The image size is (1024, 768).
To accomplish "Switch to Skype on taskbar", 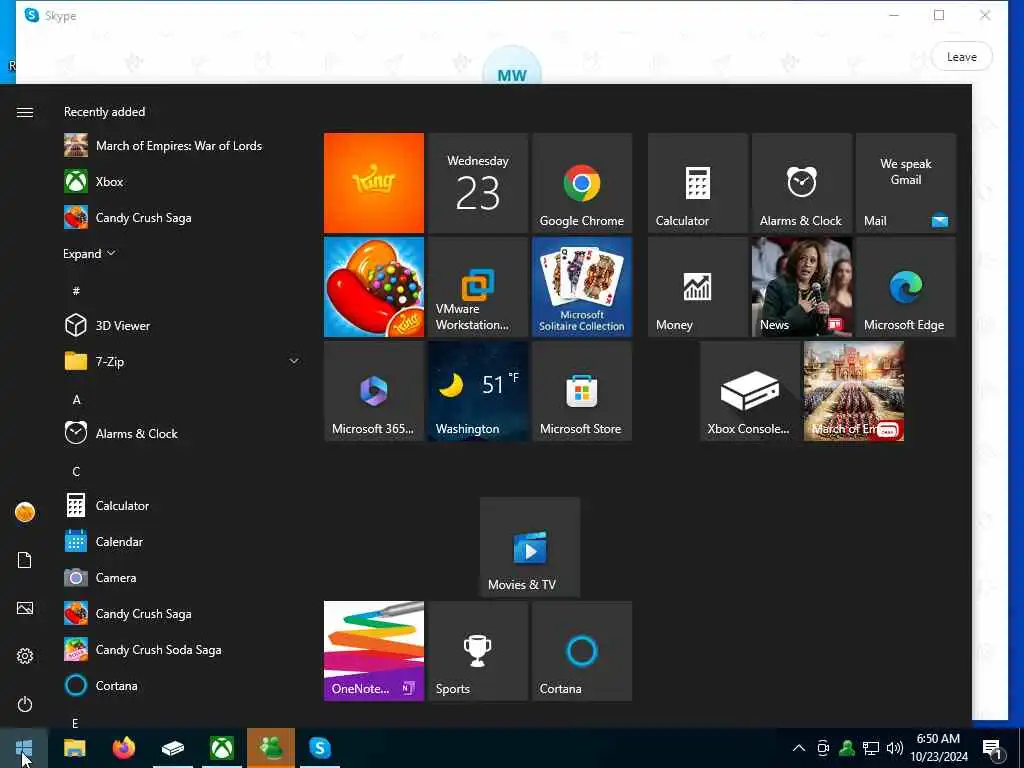I will coord(320,748).
